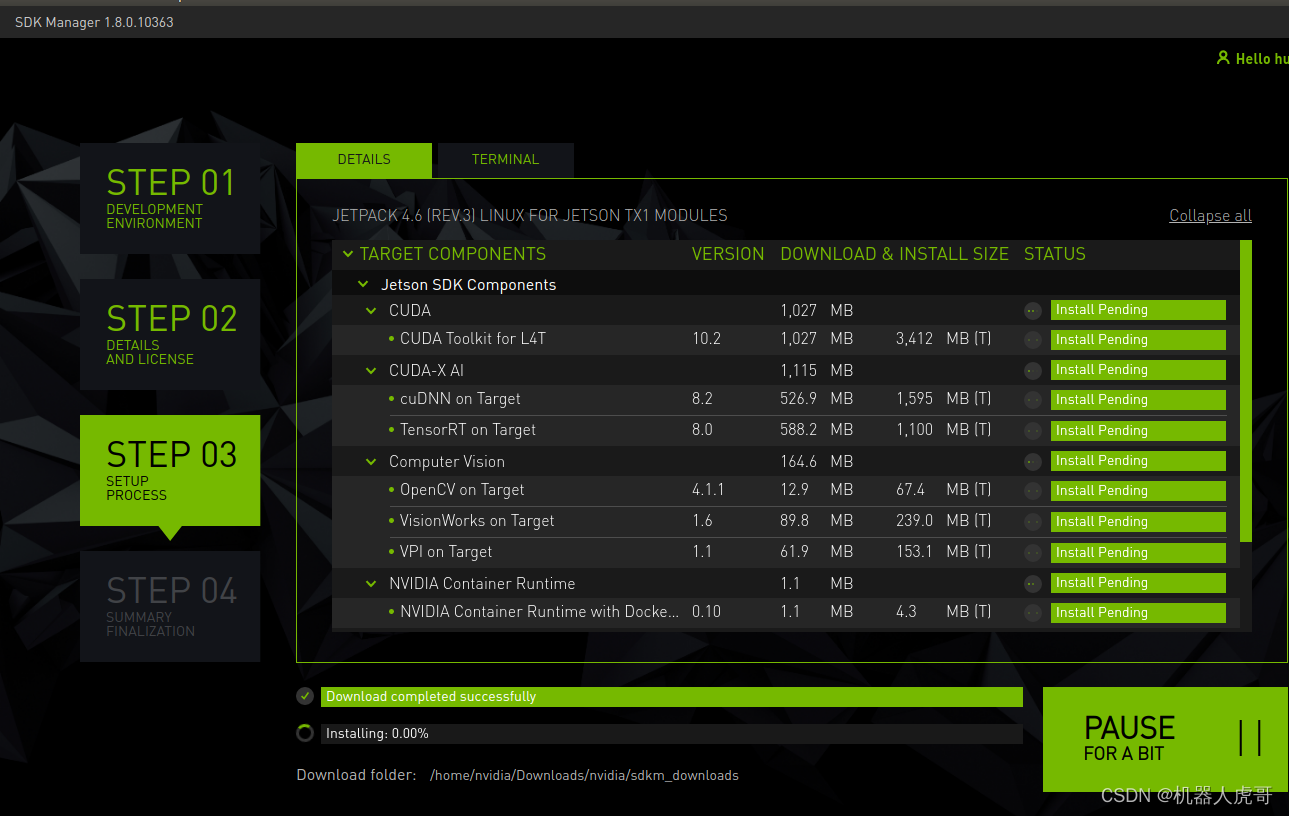This screenshot has height=816, width=1289.
Task: Click the spinner icon next to Installing progress
Action: click(x=305, y=732)
